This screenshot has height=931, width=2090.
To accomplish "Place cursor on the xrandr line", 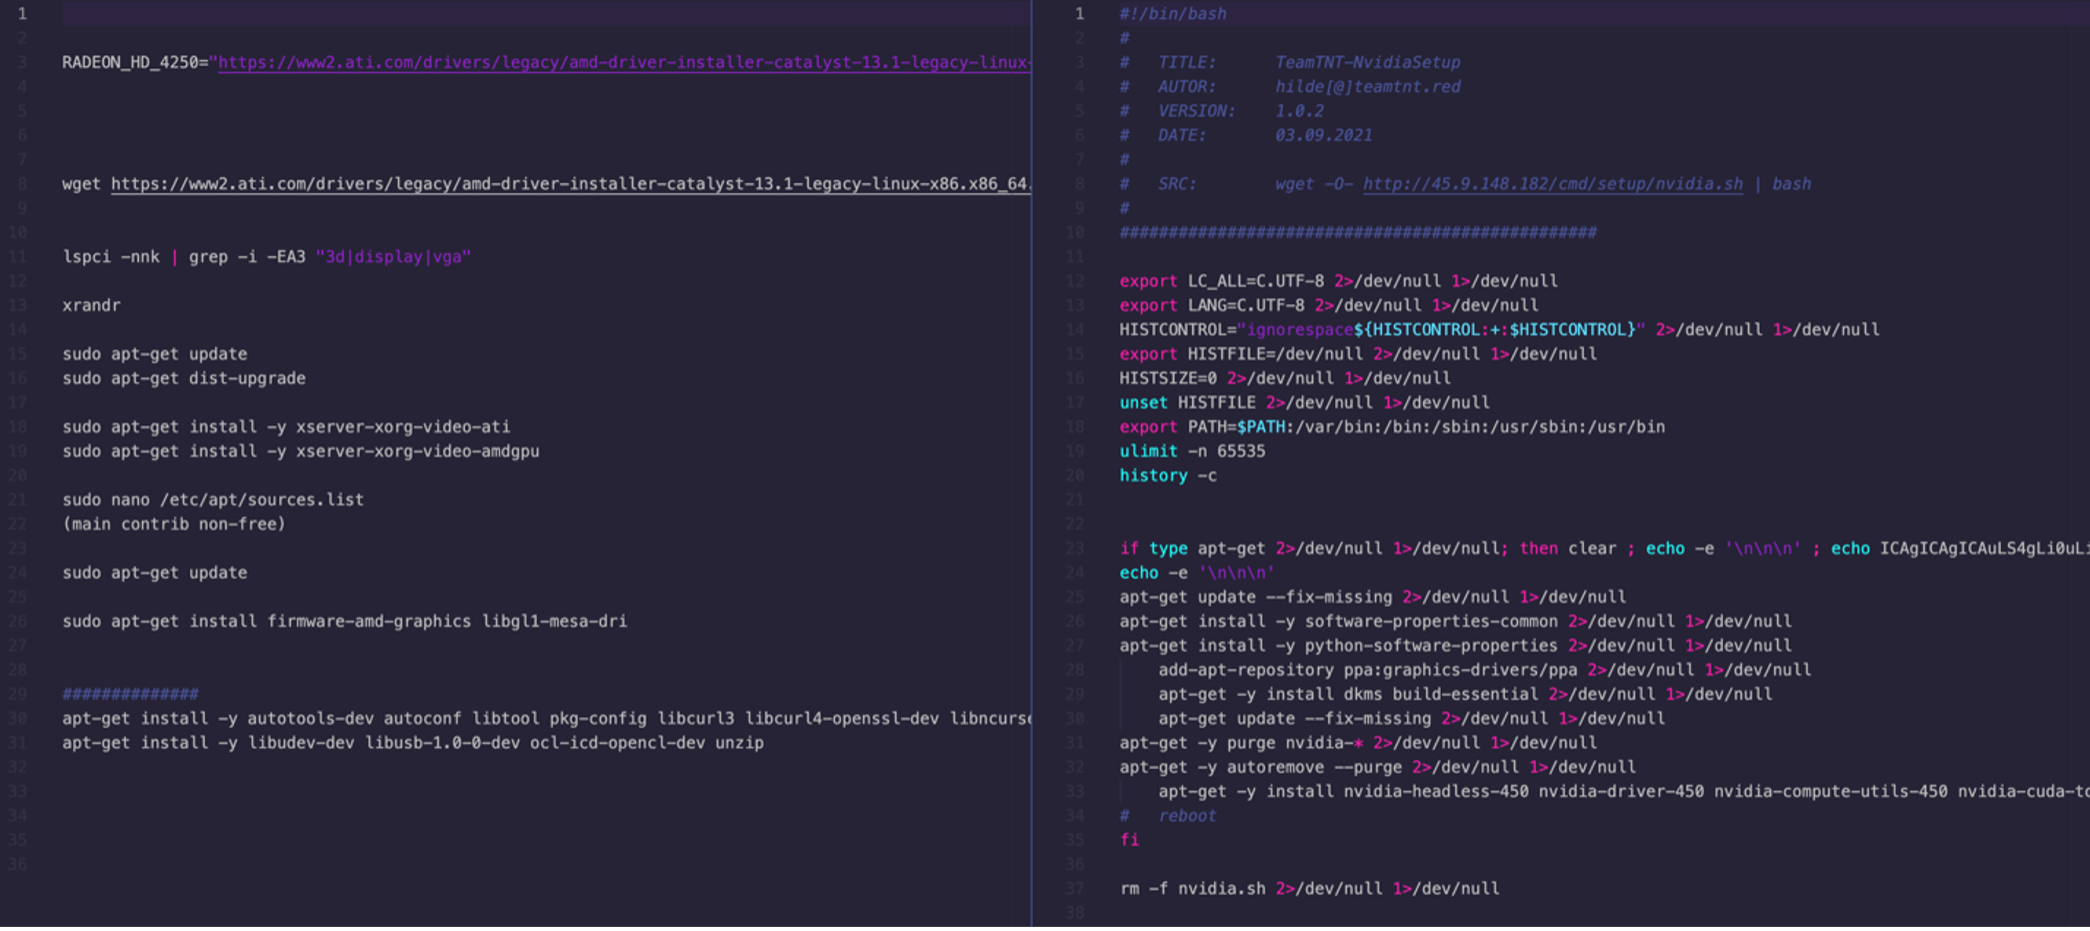I will click(91, 306).
